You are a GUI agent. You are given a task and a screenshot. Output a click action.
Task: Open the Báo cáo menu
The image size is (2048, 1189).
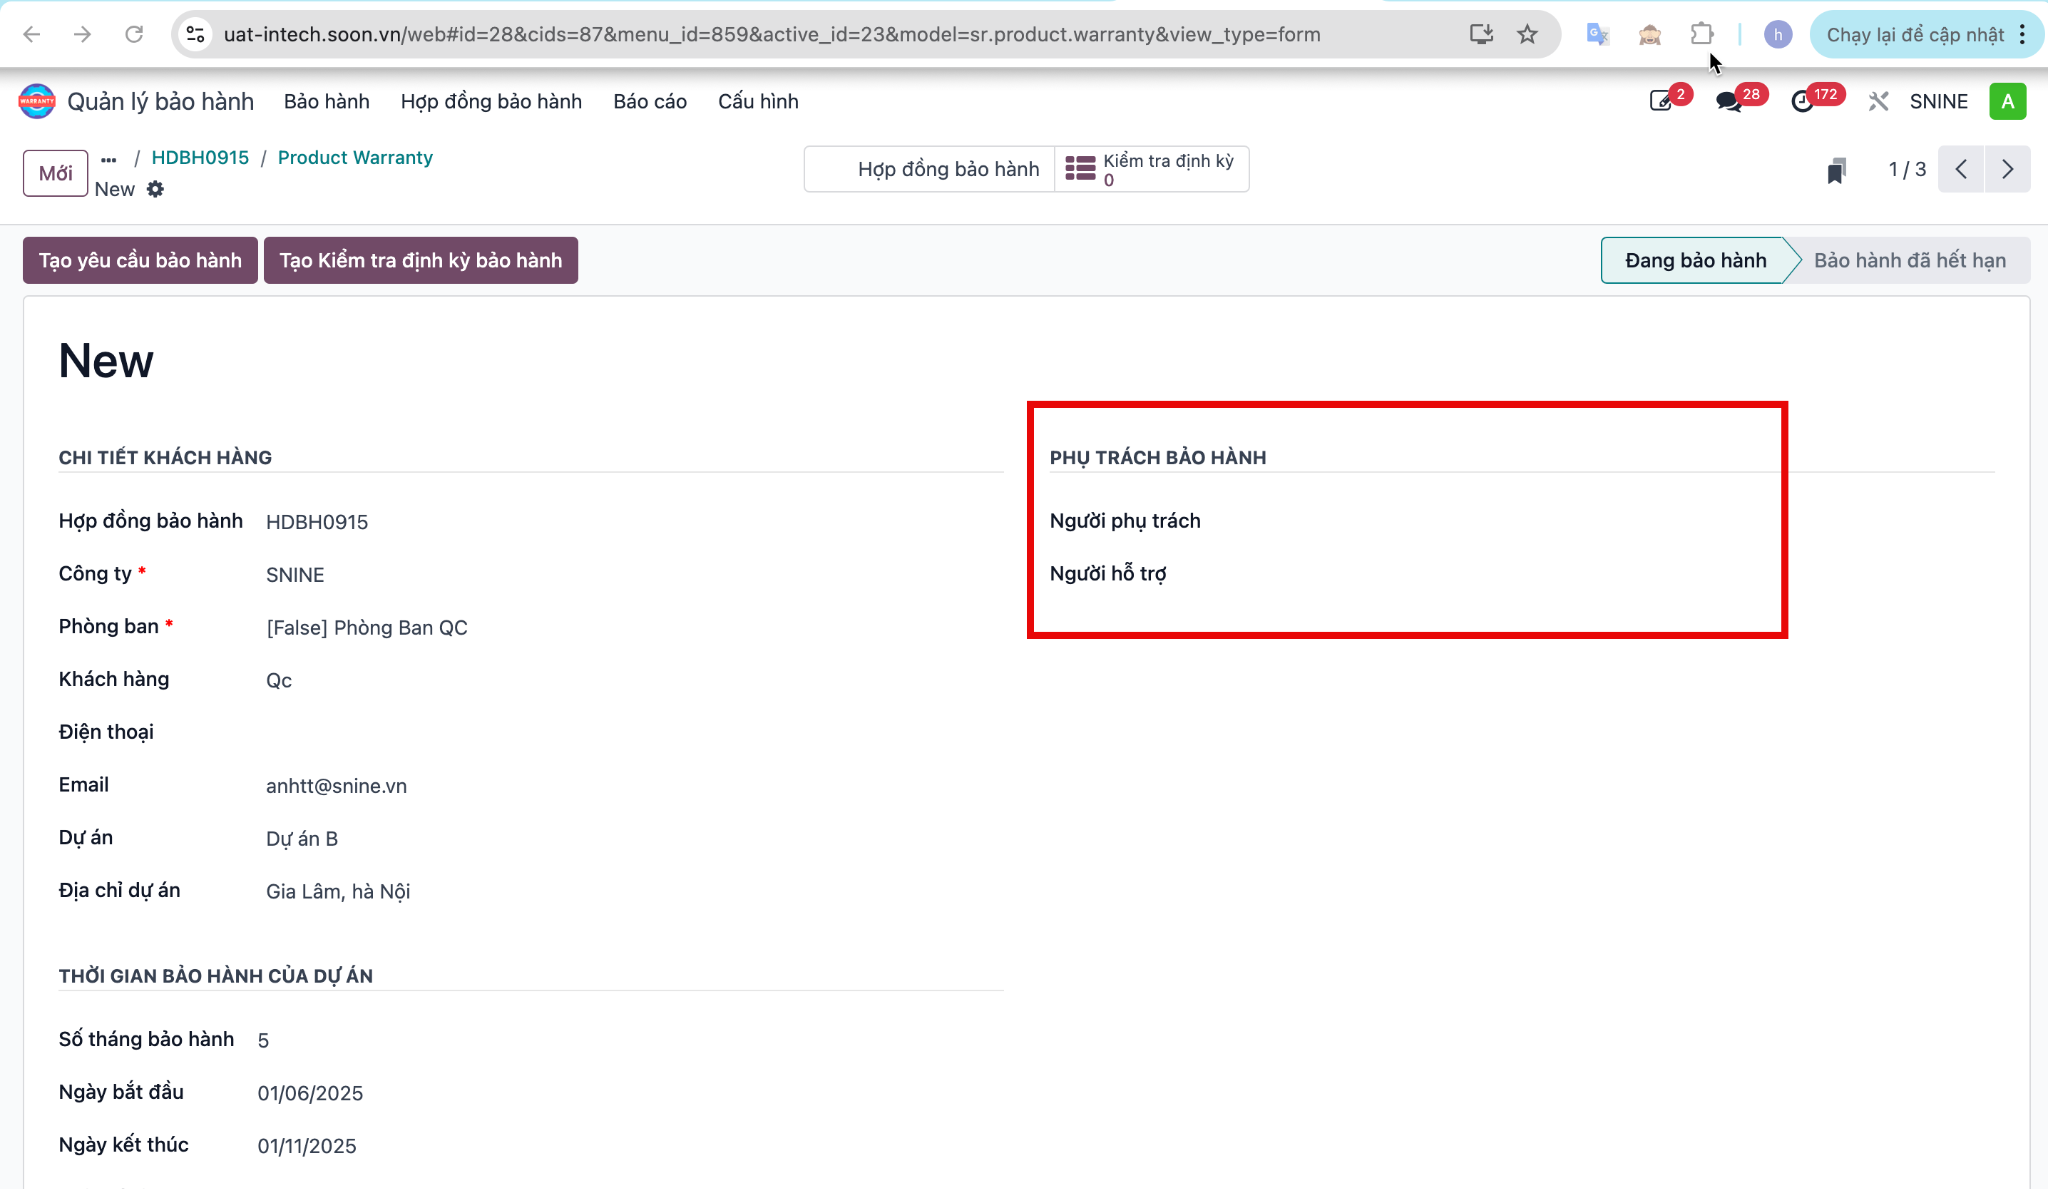(x=650, y=101)
